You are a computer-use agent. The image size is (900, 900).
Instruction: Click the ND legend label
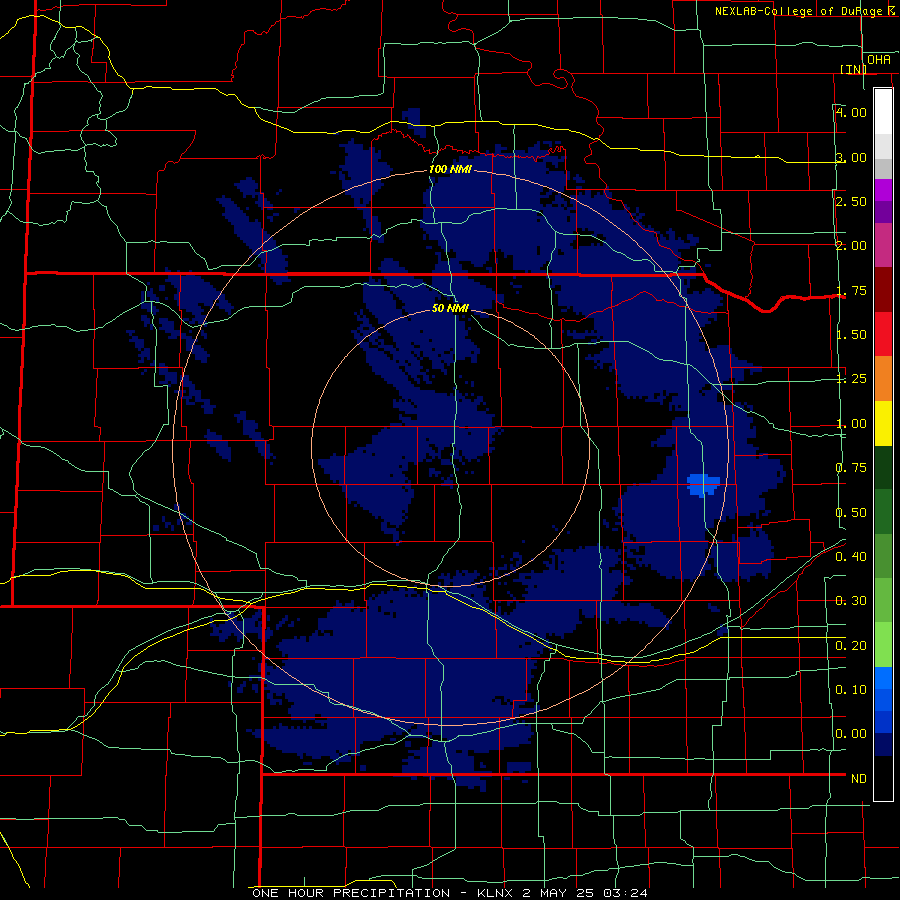point(859,778)
